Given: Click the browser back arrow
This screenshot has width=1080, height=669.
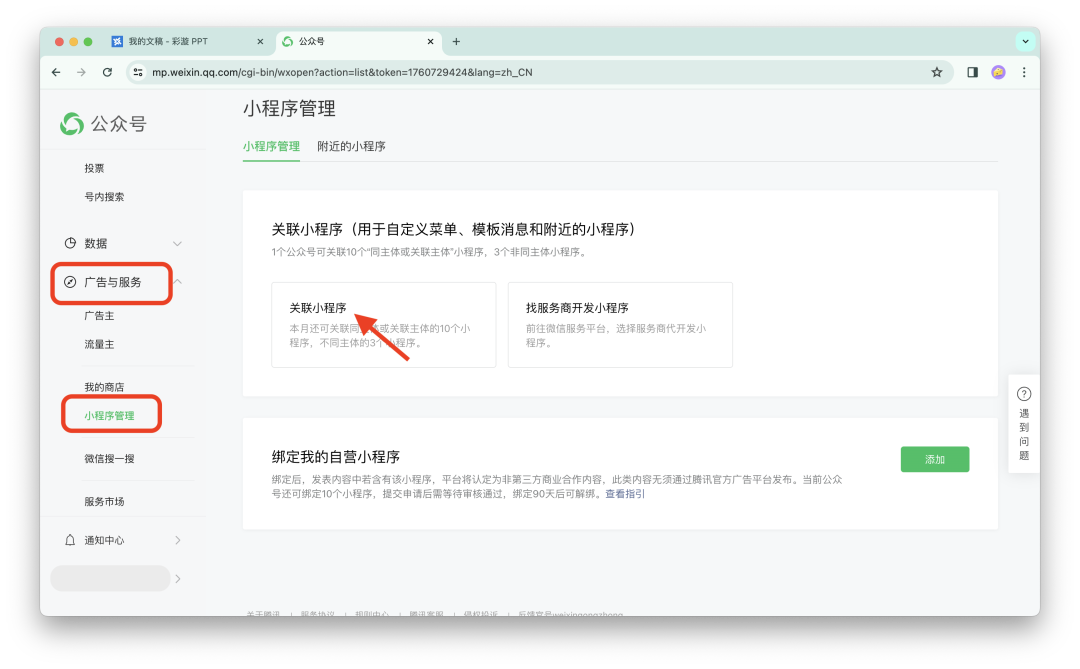Looking at the screenshot, I should pos(56,72).
